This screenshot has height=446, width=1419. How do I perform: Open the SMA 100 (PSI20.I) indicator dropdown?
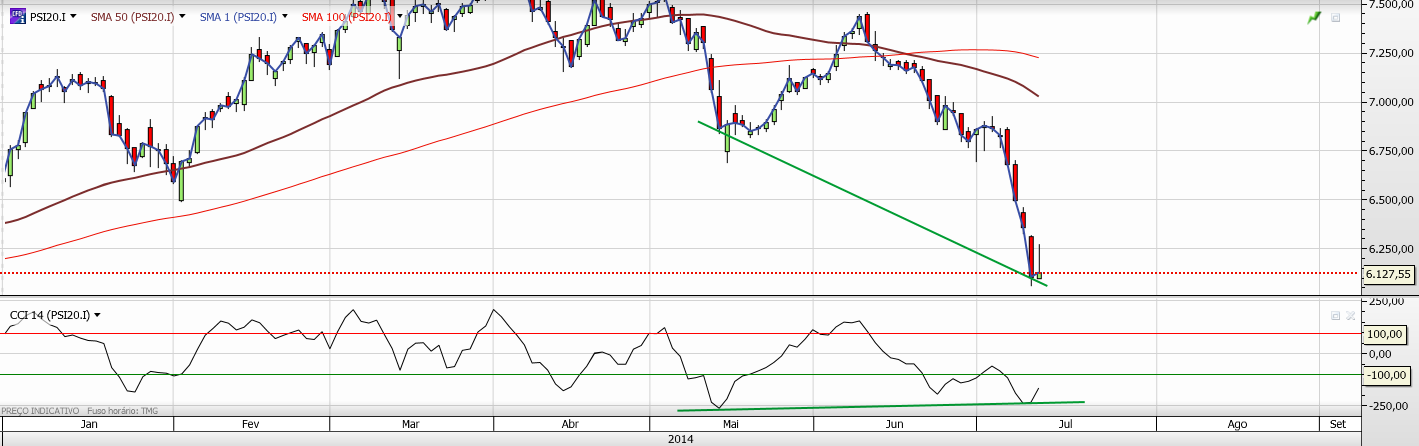click(399, 17)
